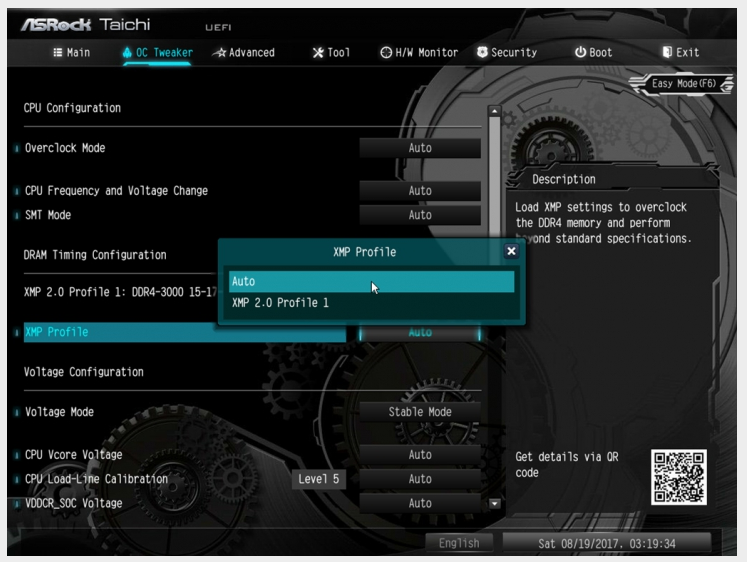Select VDDCR_SOC Voltage label
The width and height of the screenshot is (747, 562).
tap(73, 503)
